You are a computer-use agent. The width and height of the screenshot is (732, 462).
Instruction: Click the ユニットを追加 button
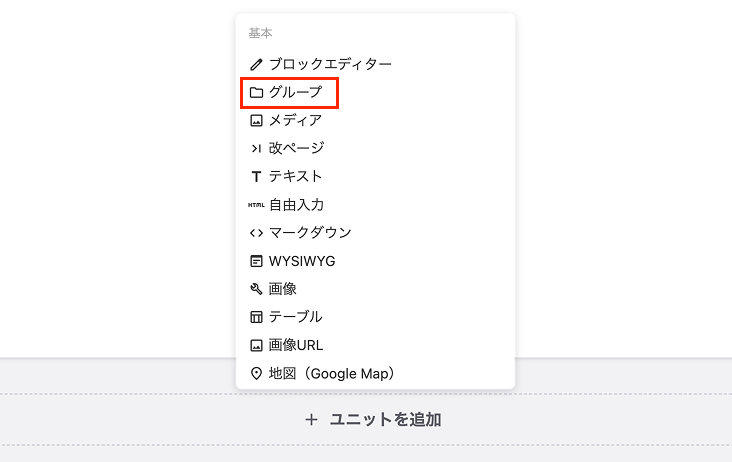point(373,420)
